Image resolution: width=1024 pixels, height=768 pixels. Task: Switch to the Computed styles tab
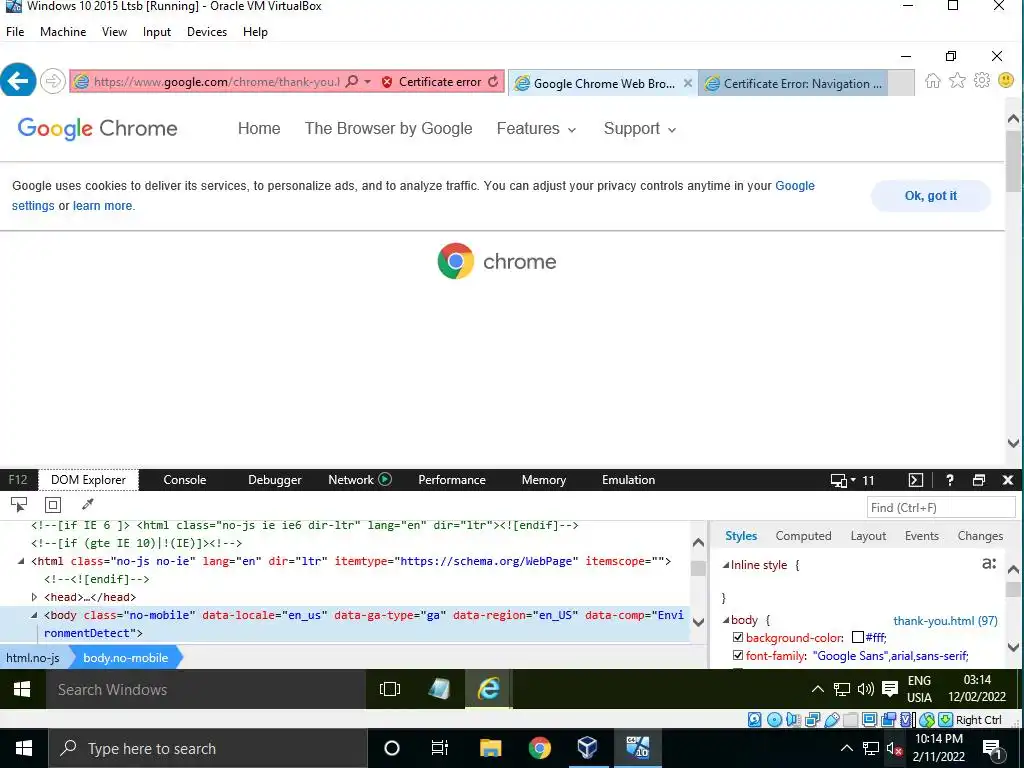click(x=803, y=536)
